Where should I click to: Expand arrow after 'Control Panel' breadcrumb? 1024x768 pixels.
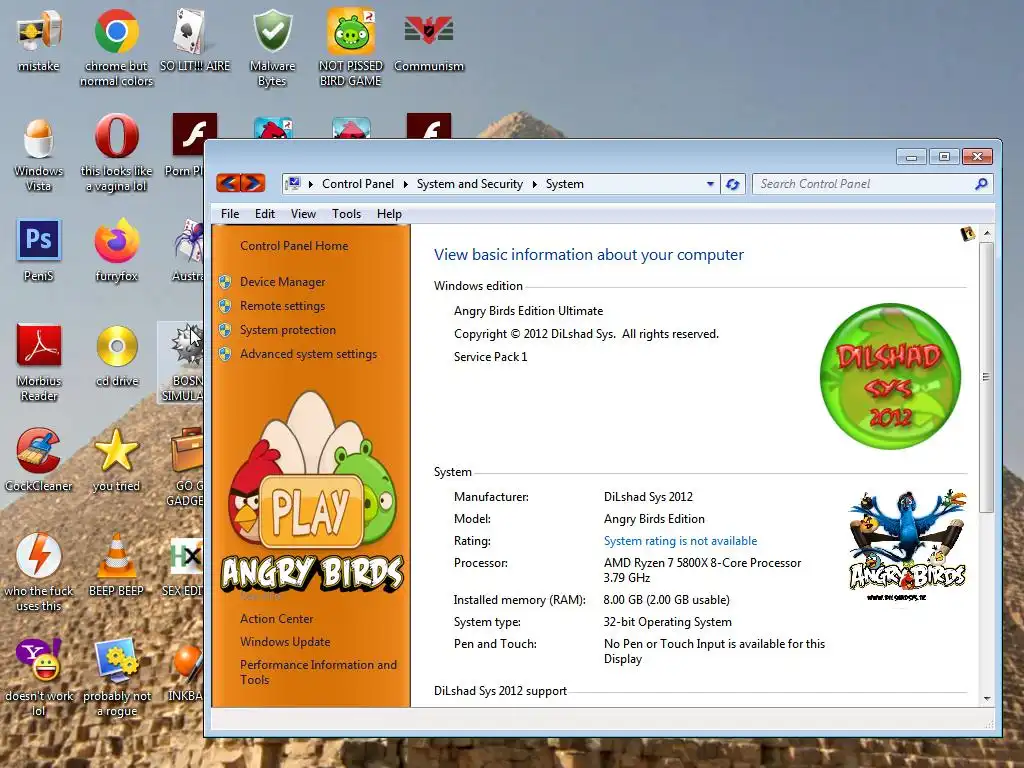[x=405, y=184]
